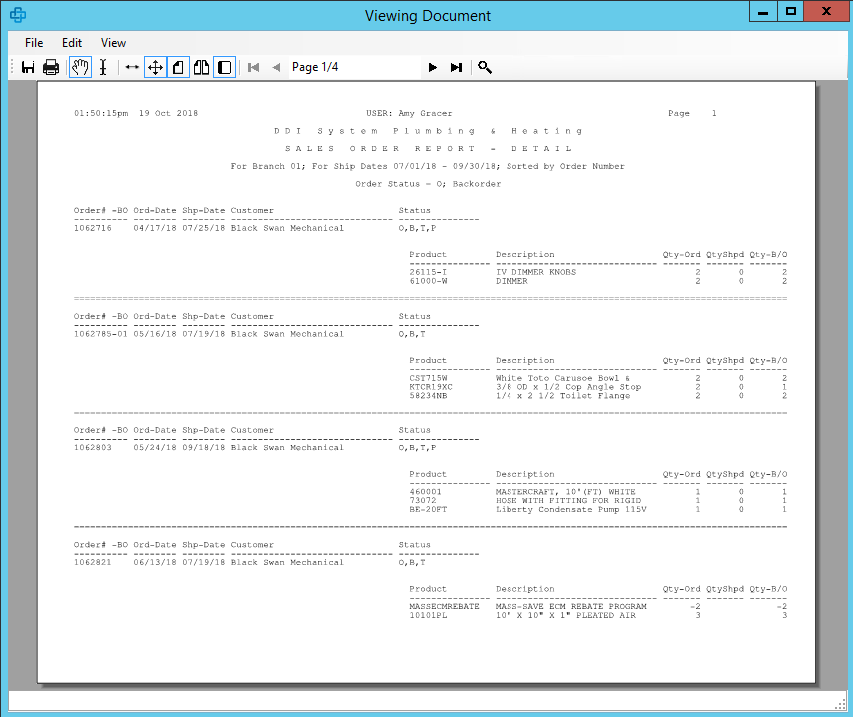Select the hand pan tool
The width and height of the screenshot is (853, 717).
tap(80, 67)
